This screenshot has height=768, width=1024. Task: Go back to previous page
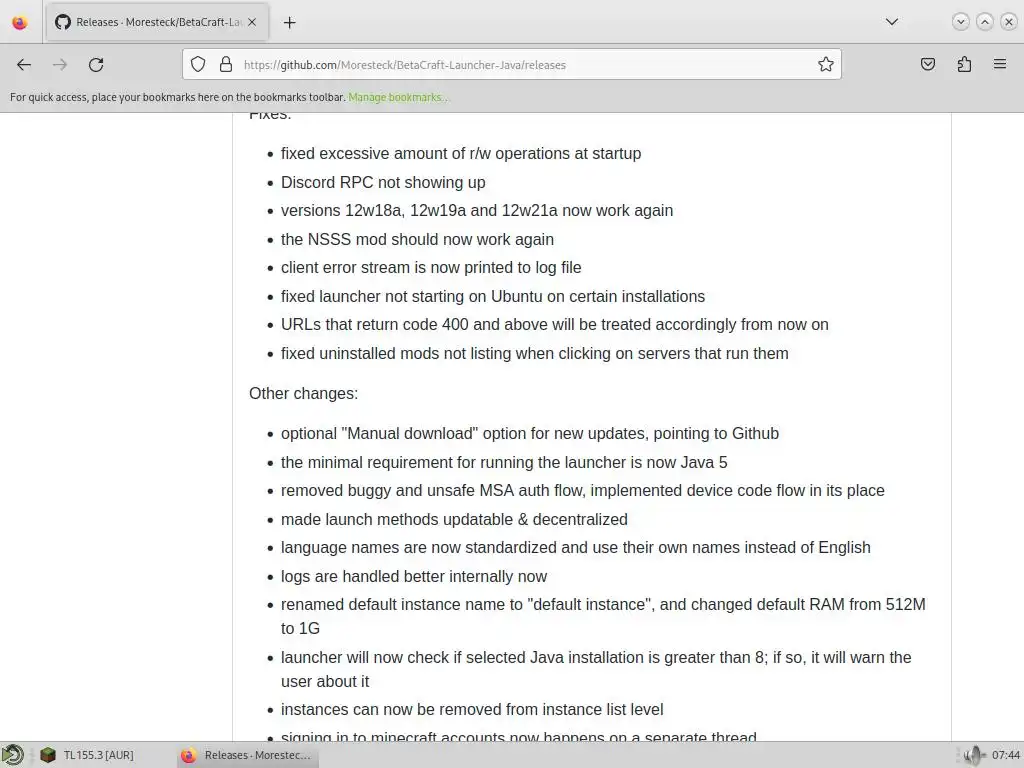pyautogui.click(x=24, y=65)
